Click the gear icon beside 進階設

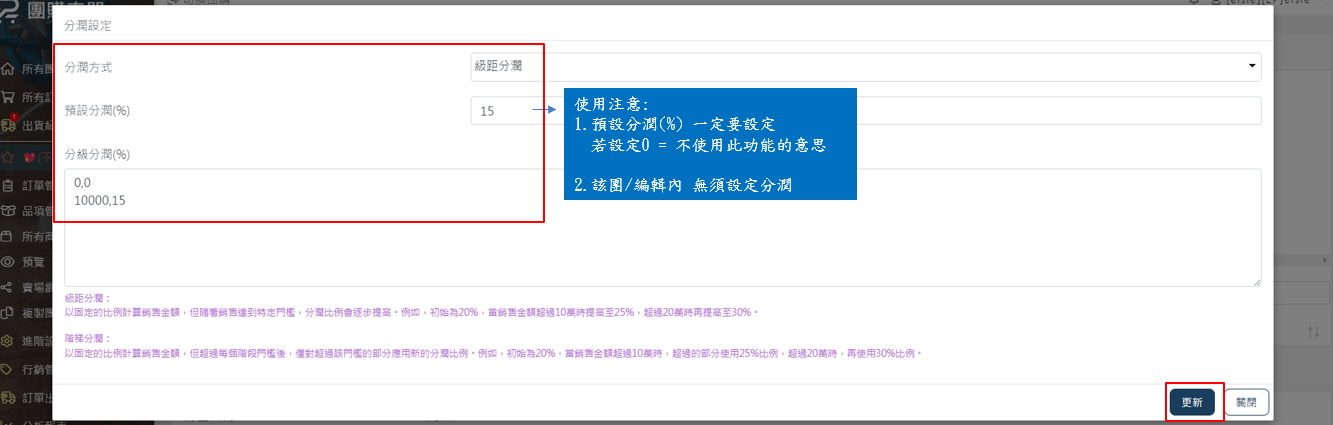point(8,342)
